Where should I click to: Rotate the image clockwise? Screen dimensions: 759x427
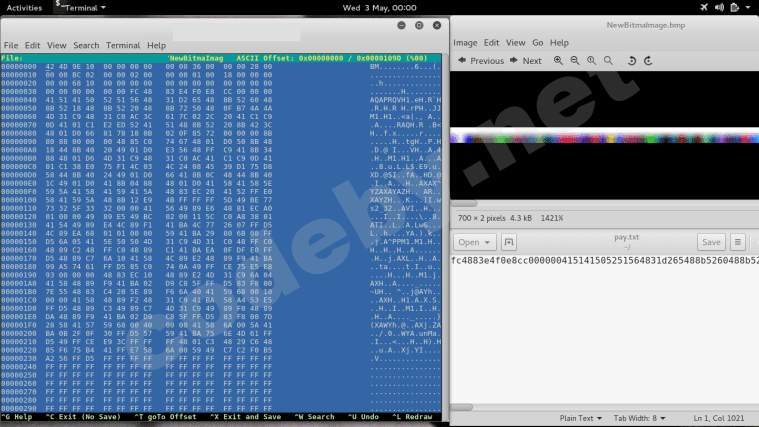[648, 61]
